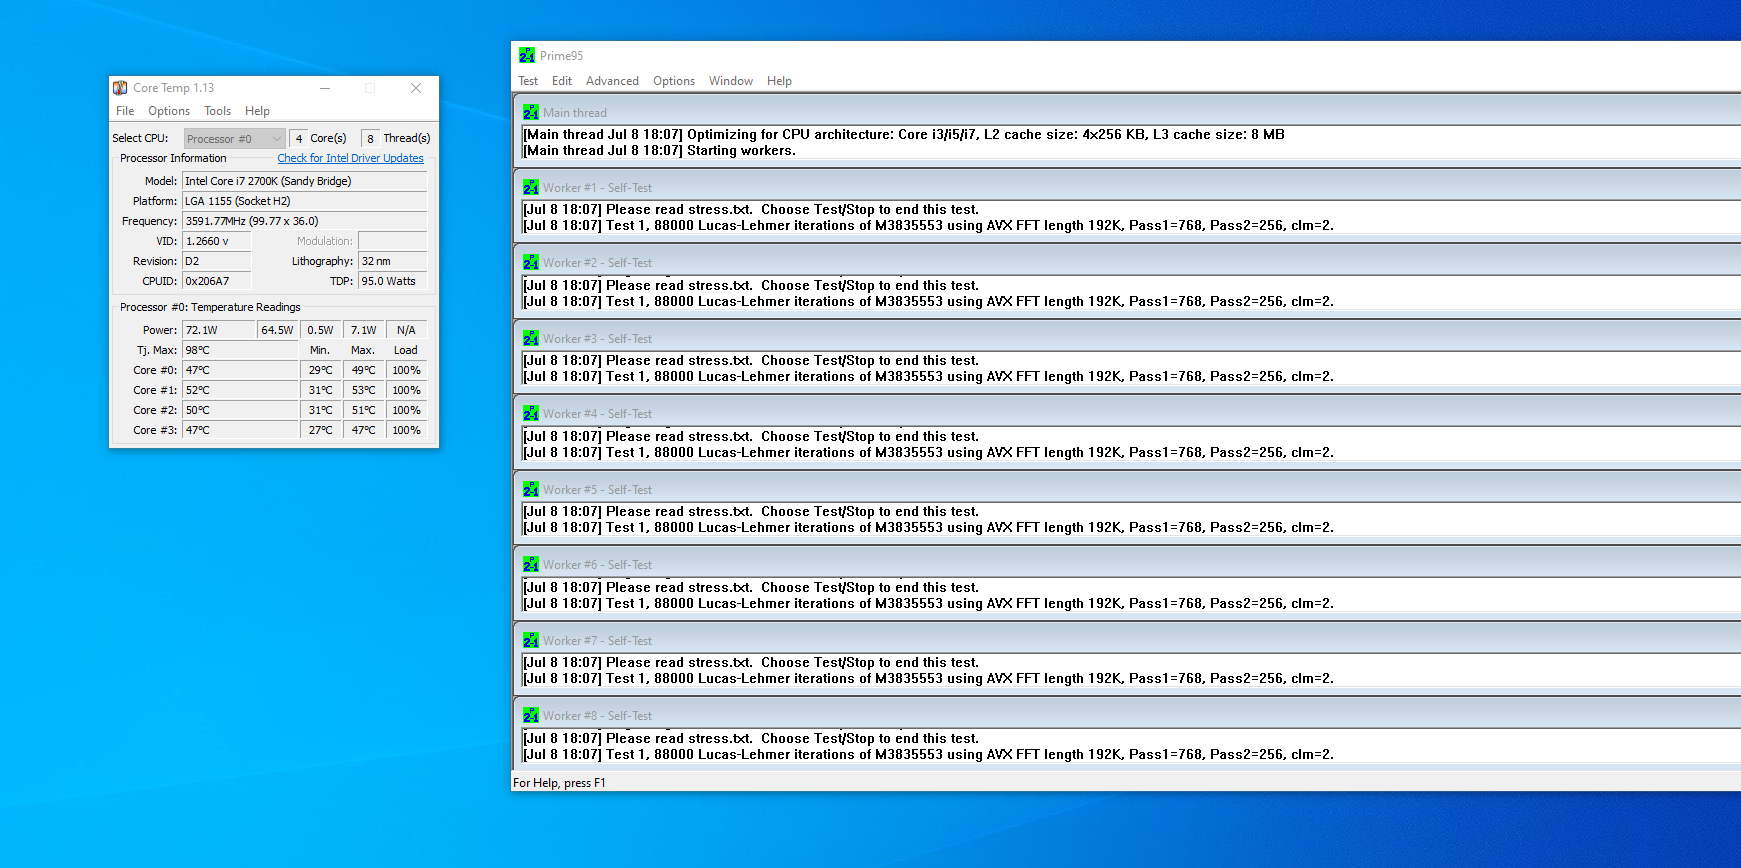Screen dimensions: 1741x868
Task: Open the File menu in Core Temp
Action: pos(125,111)
